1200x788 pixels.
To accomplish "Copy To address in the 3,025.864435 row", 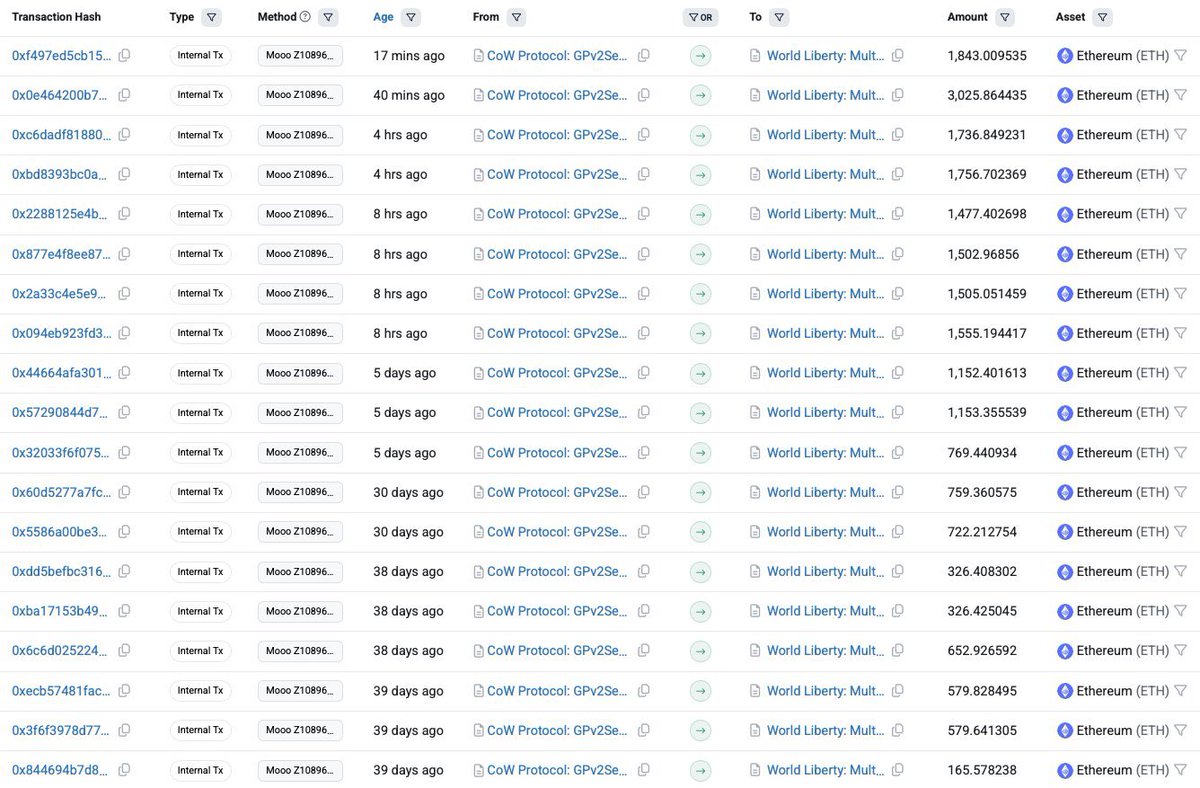I will (x=897, y=95).
